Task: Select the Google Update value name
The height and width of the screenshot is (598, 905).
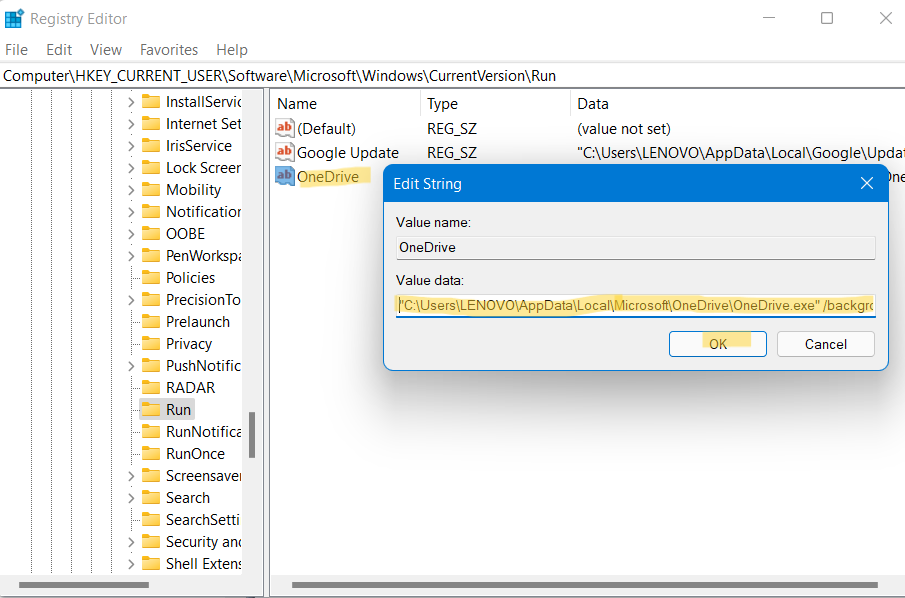Action: (347, 152)
